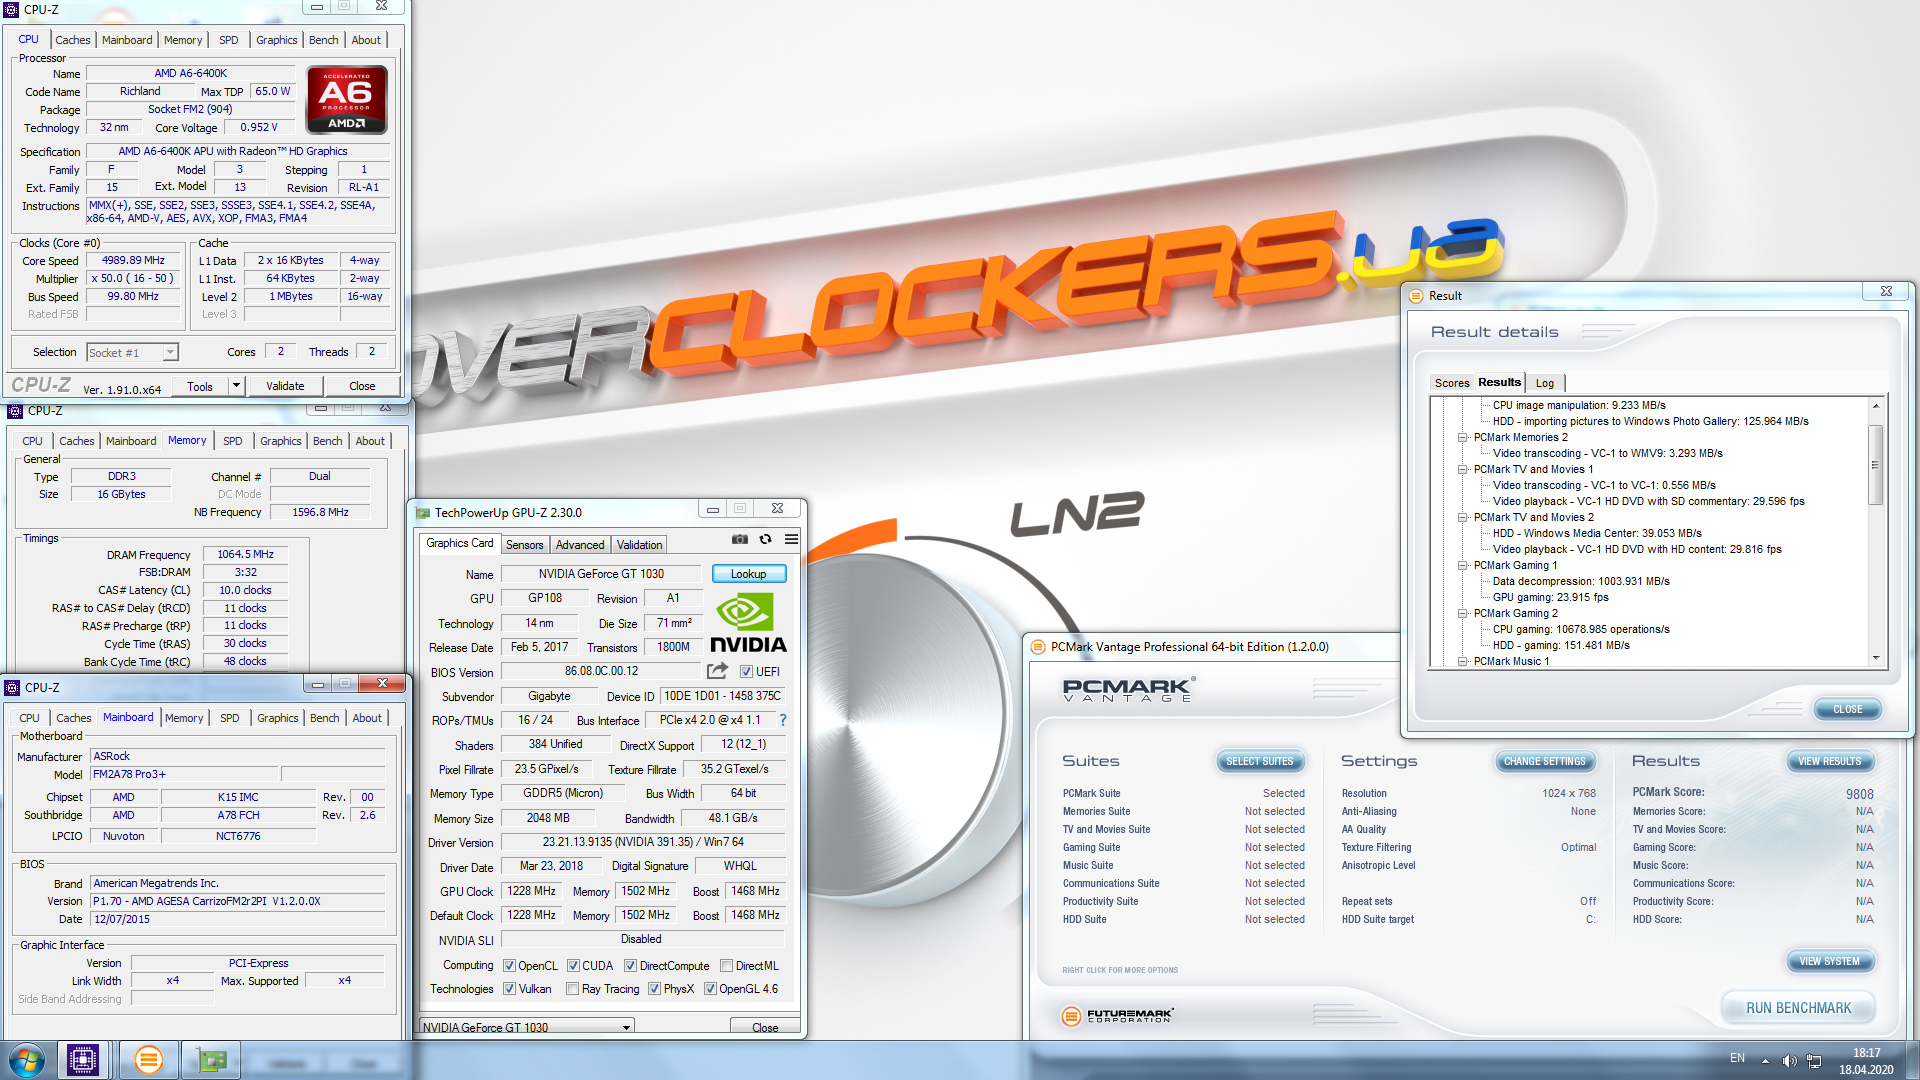The image size is (1920, 1080).
Task: Open the Log tab in Result window
Action: click(x=1545, y=383)
